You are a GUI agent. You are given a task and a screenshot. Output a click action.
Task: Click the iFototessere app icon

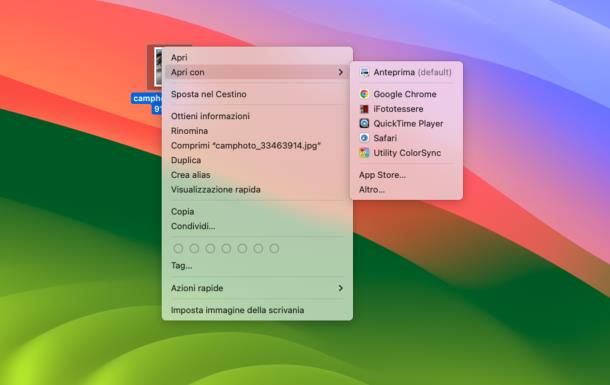(x=364, y=109)
